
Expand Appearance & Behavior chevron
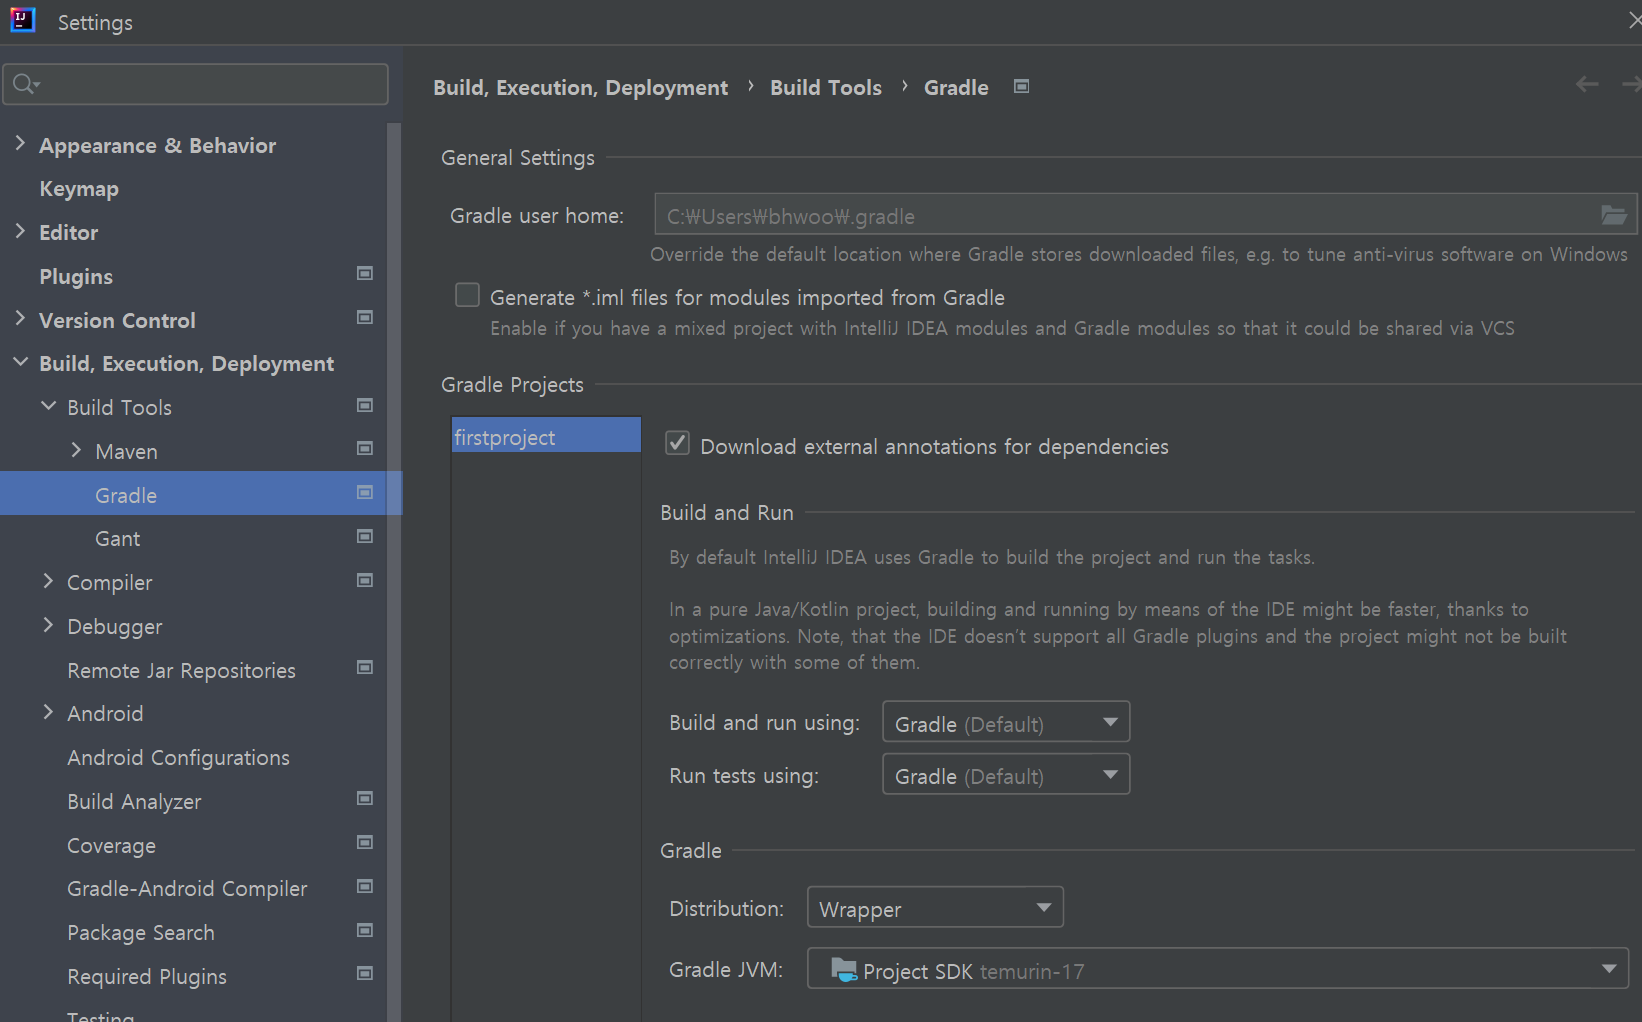pyautogui.click(x=20, y=144)
